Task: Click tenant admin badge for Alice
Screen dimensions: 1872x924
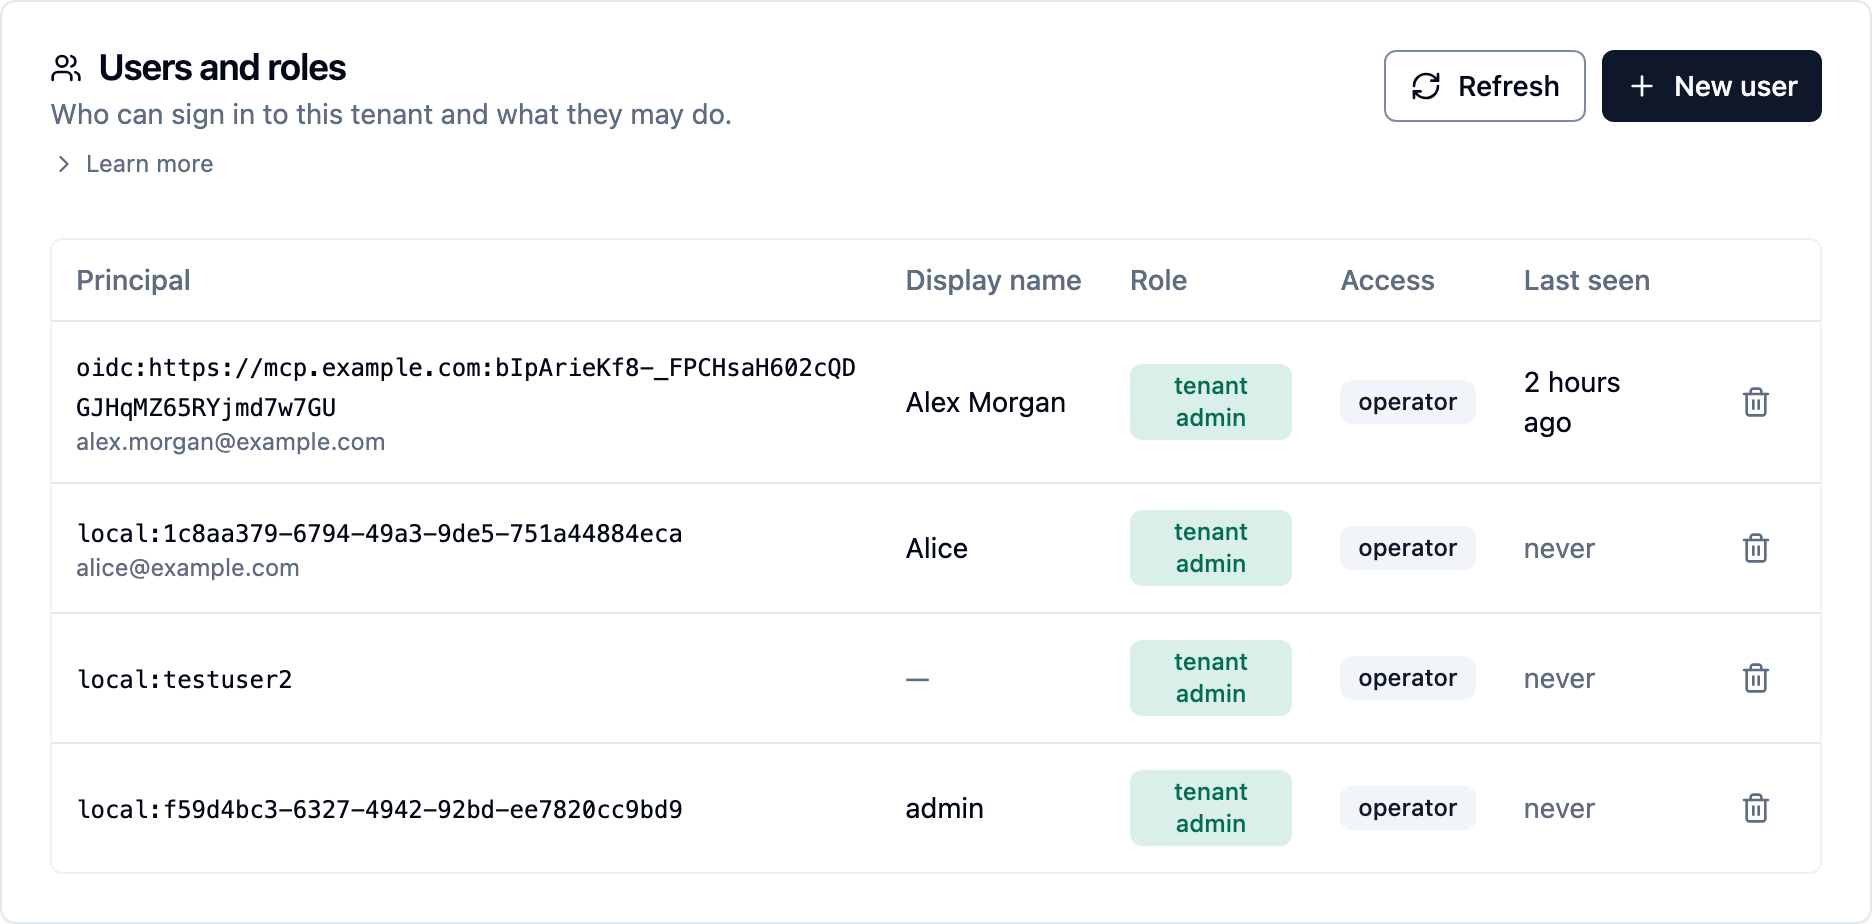Action: tap(1210, 548)
